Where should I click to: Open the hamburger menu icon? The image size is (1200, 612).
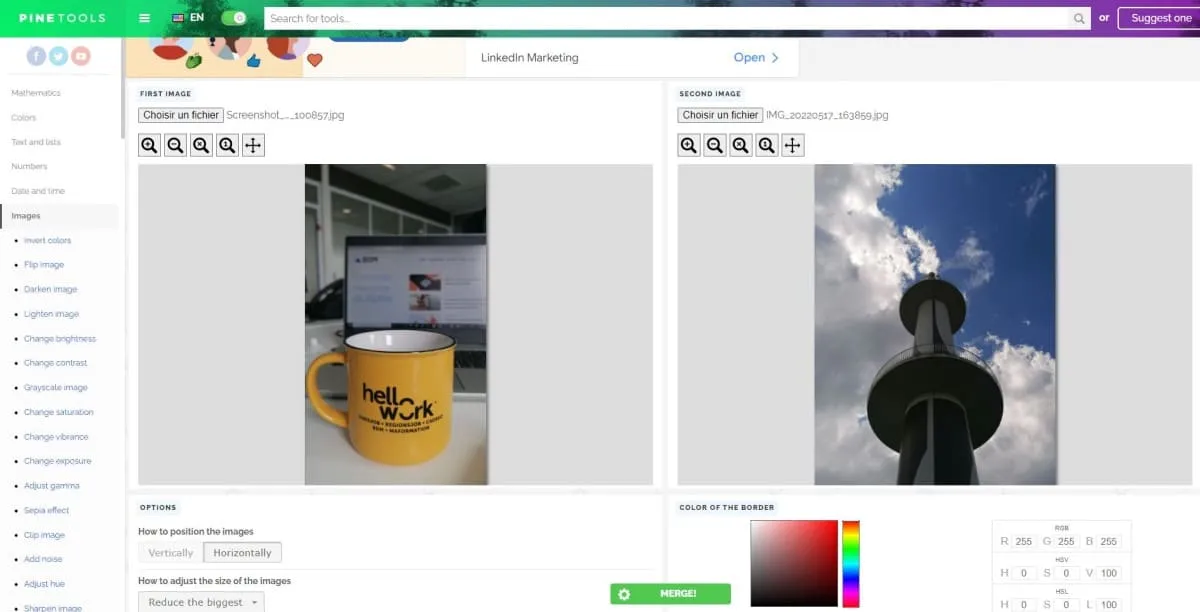(x=145, y=18)
